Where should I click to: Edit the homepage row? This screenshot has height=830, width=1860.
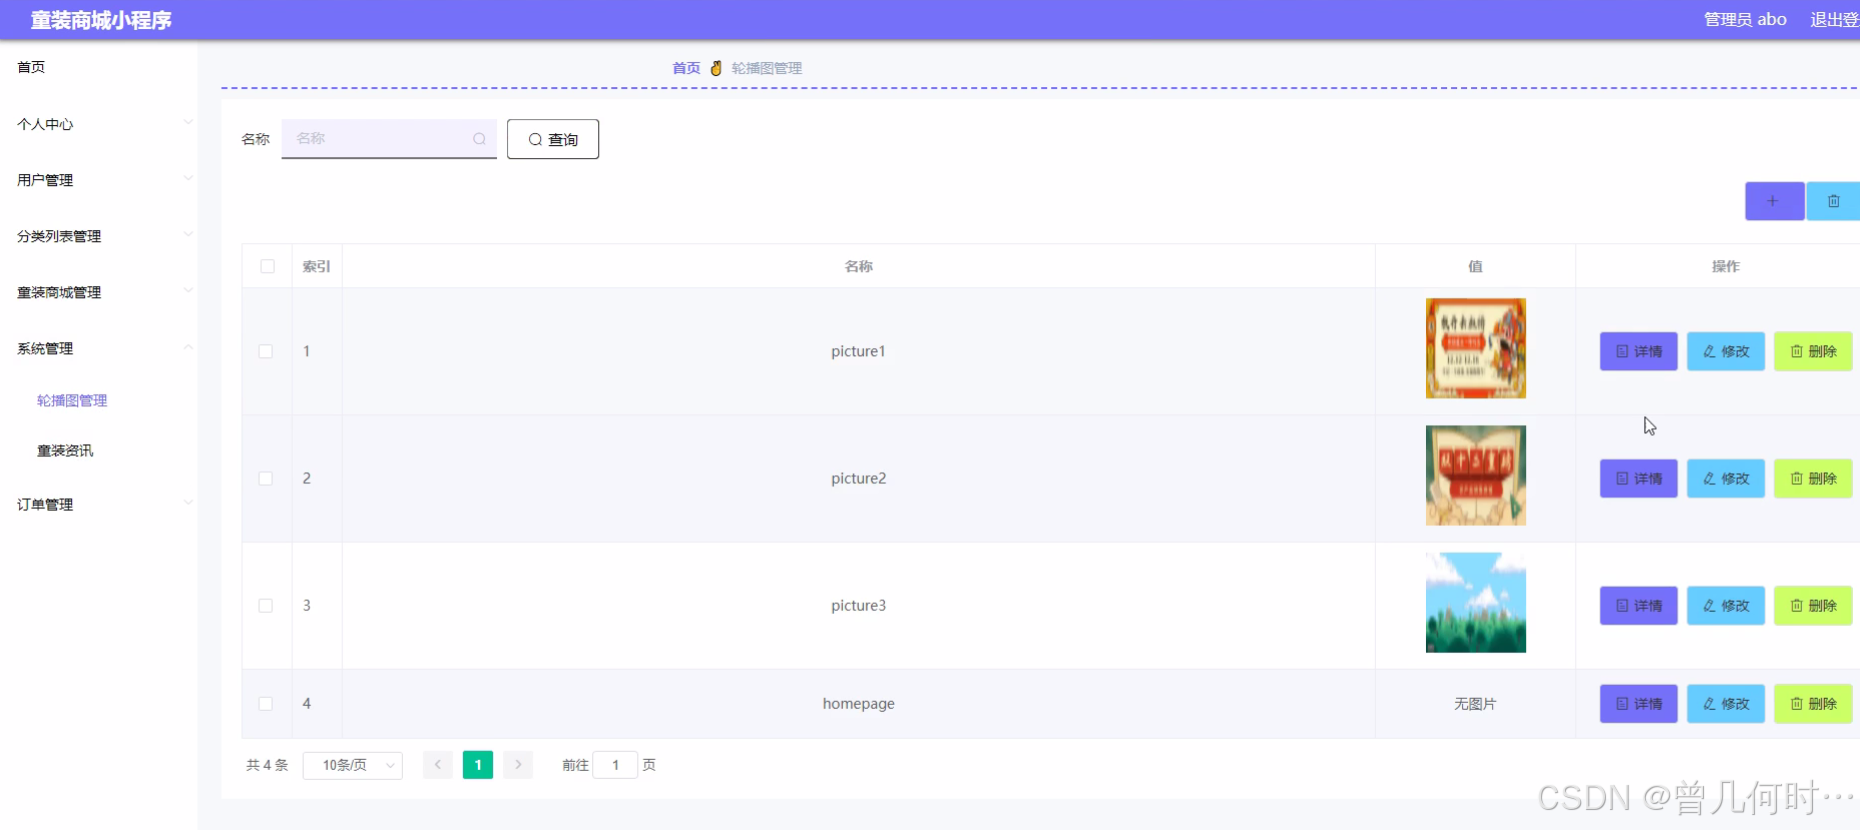[x=1725, y=703]
